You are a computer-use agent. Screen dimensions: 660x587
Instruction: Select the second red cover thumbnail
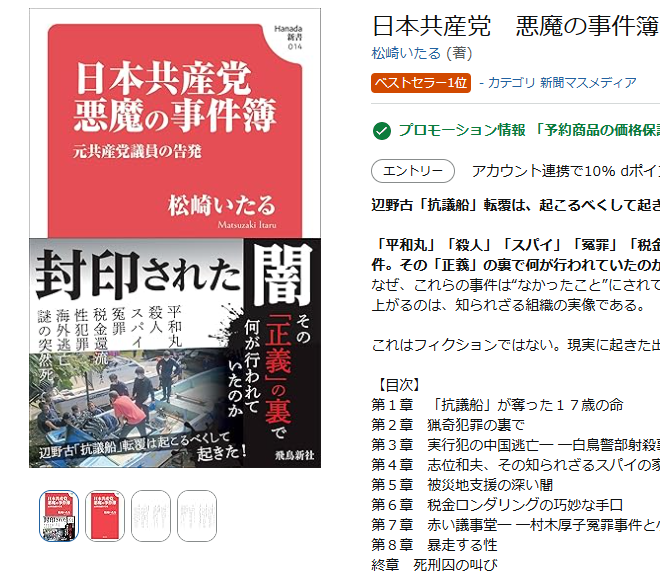pos(105,516)
